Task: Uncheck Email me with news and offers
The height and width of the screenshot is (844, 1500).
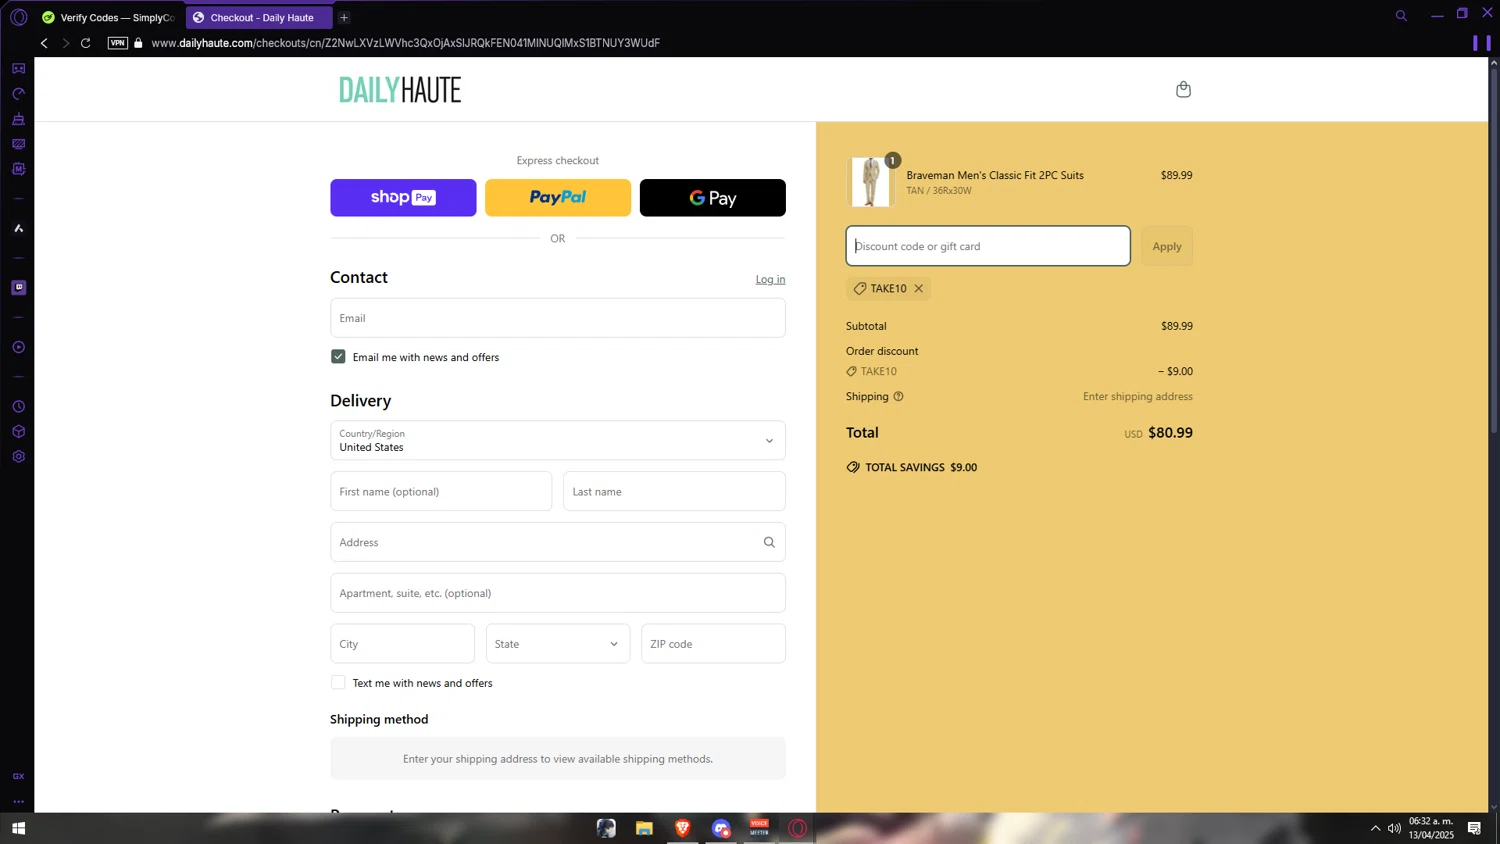Action: (338, 357)
